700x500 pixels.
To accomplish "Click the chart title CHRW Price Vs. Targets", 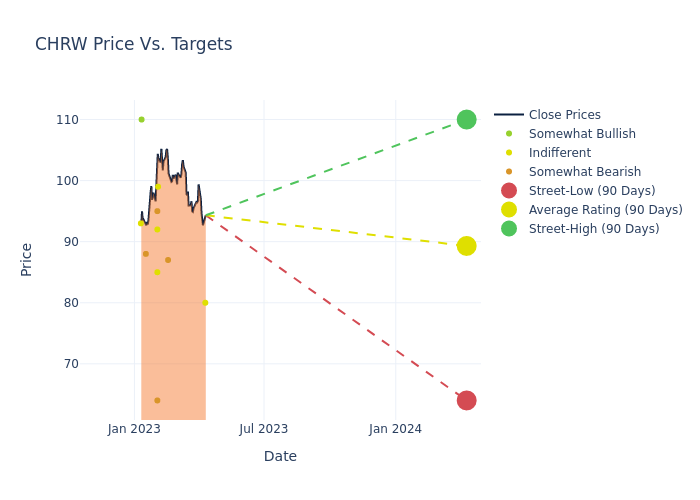I will (x=133, y=45).
